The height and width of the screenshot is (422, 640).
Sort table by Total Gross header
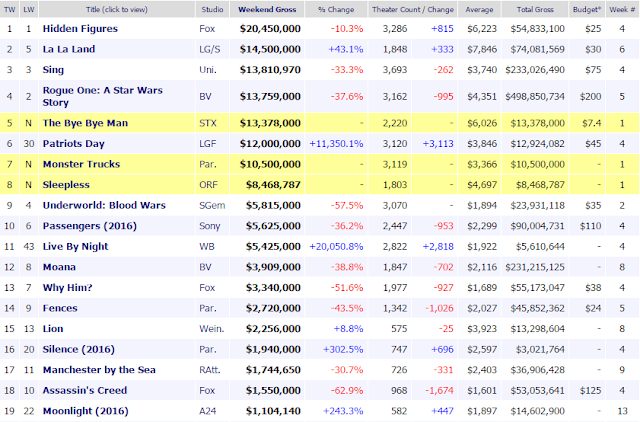(x=540, y=9)
